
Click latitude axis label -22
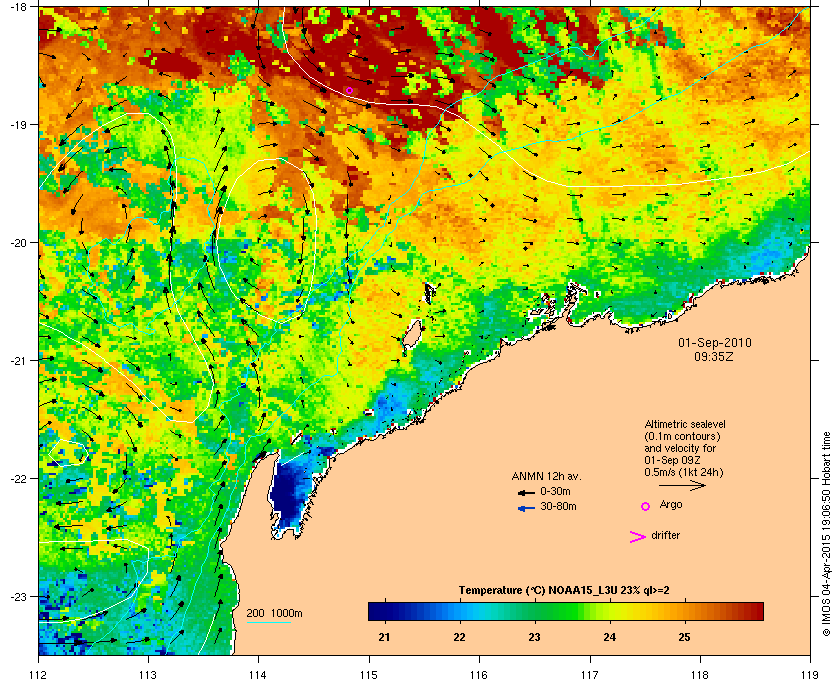[18, 479]
